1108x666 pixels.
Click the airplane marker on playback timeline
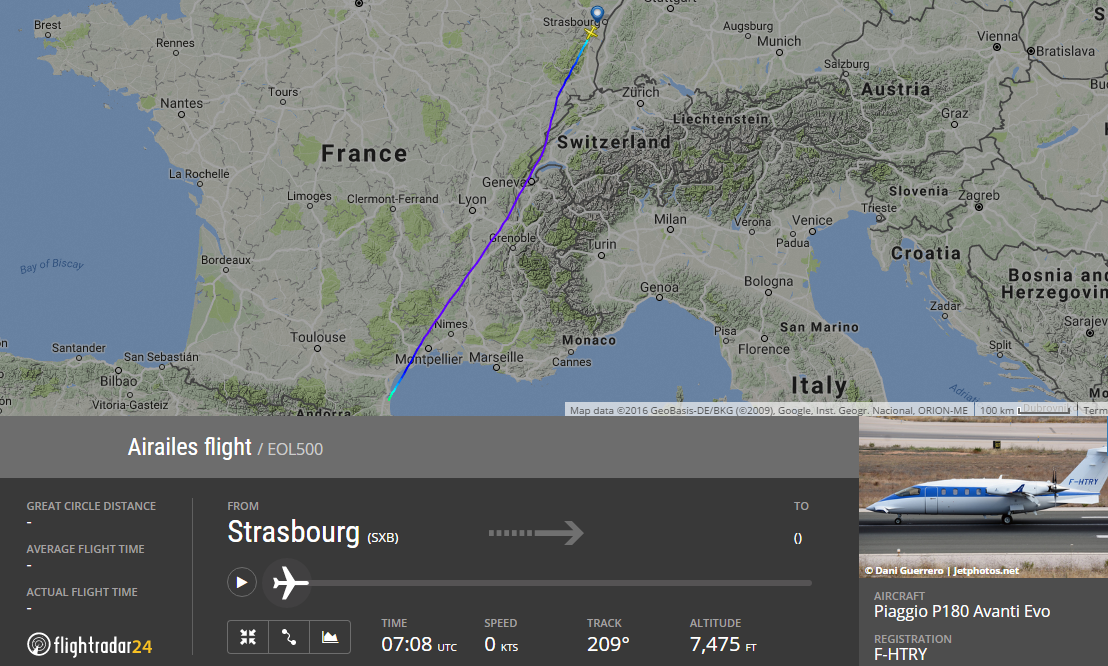[x=288, y=583]
